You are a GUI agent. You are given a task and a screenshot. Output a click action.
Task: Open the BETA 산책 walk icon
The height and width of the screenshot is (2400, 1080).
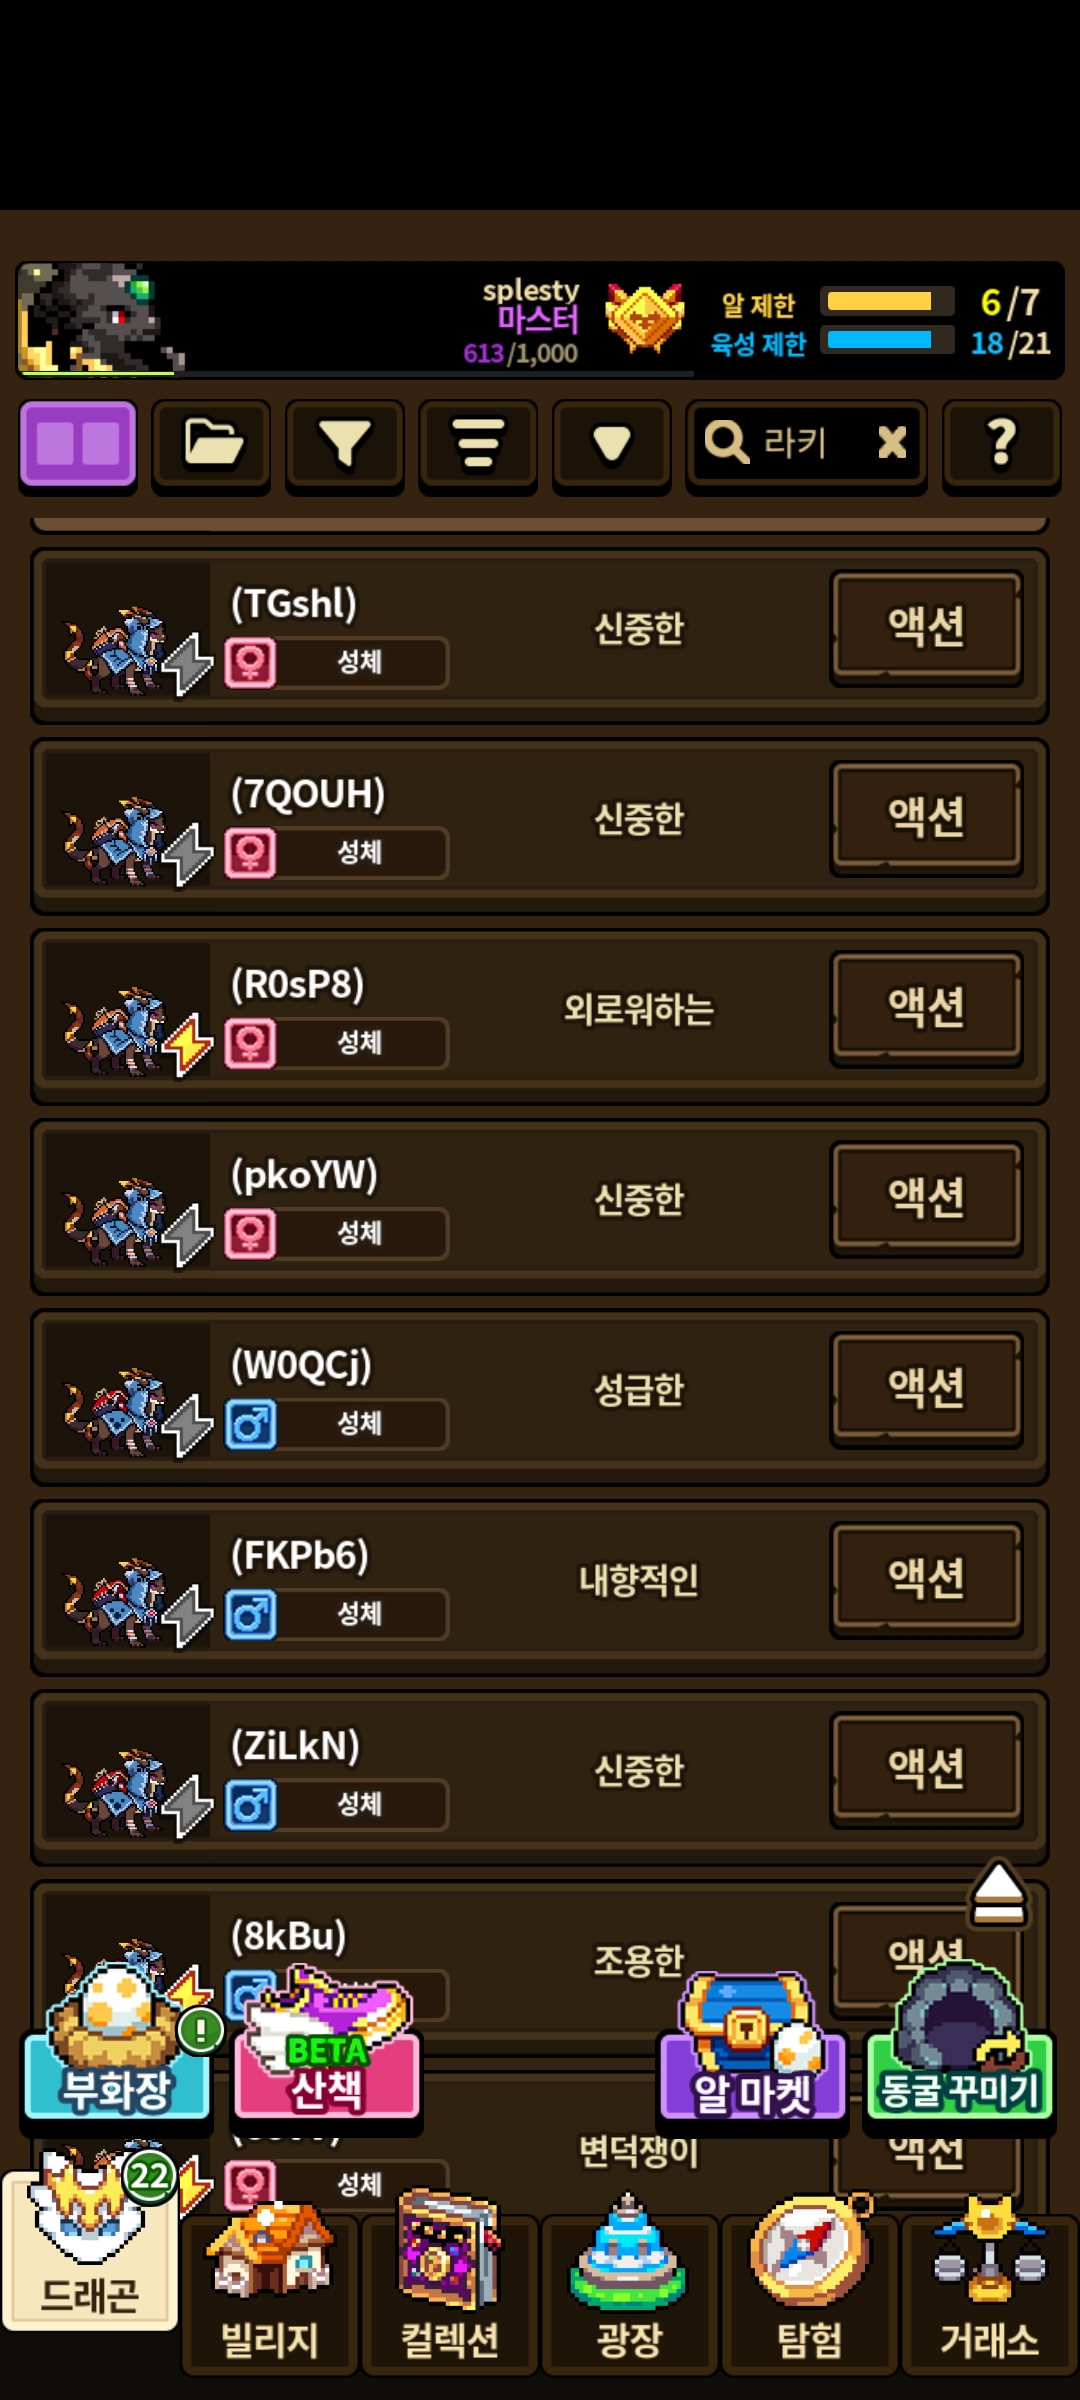(327, 2045)
